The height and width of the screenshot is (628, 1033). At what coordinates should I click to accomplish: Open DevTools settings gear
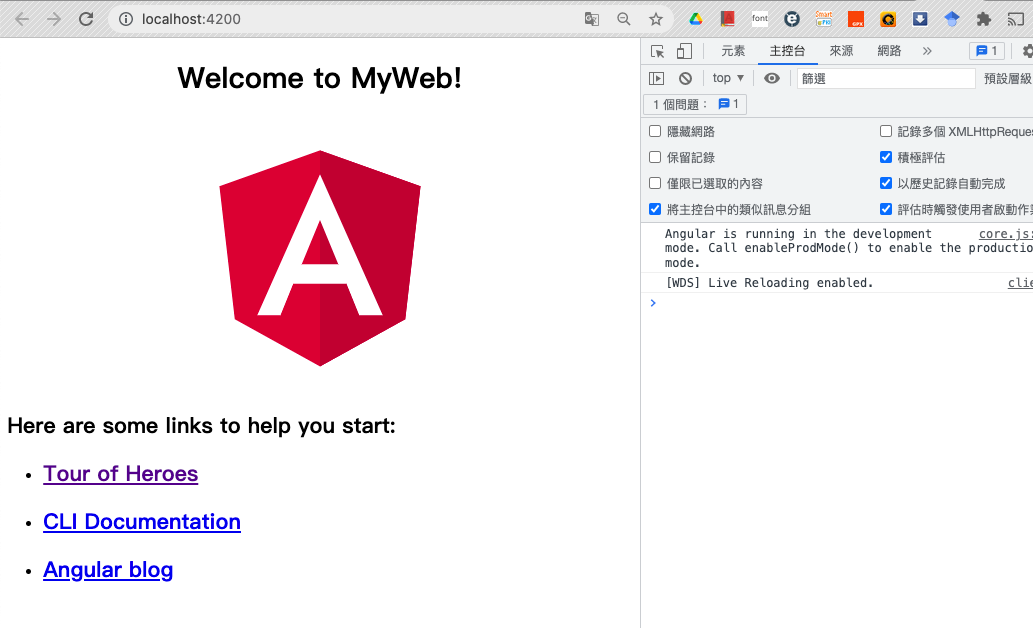[x=1028, y=51]
